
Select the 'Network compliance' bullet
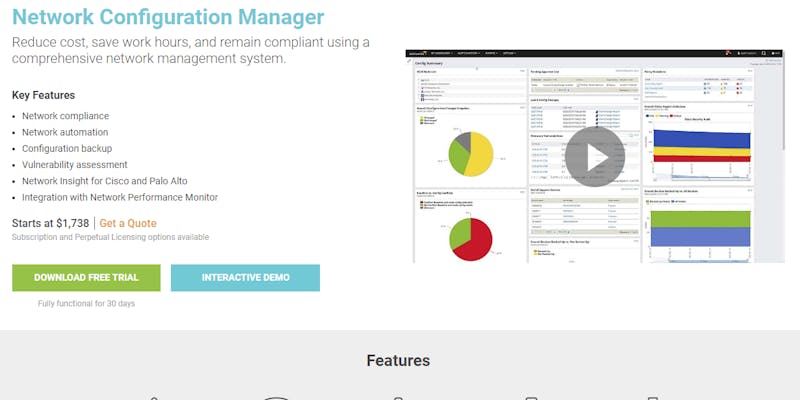65,116
